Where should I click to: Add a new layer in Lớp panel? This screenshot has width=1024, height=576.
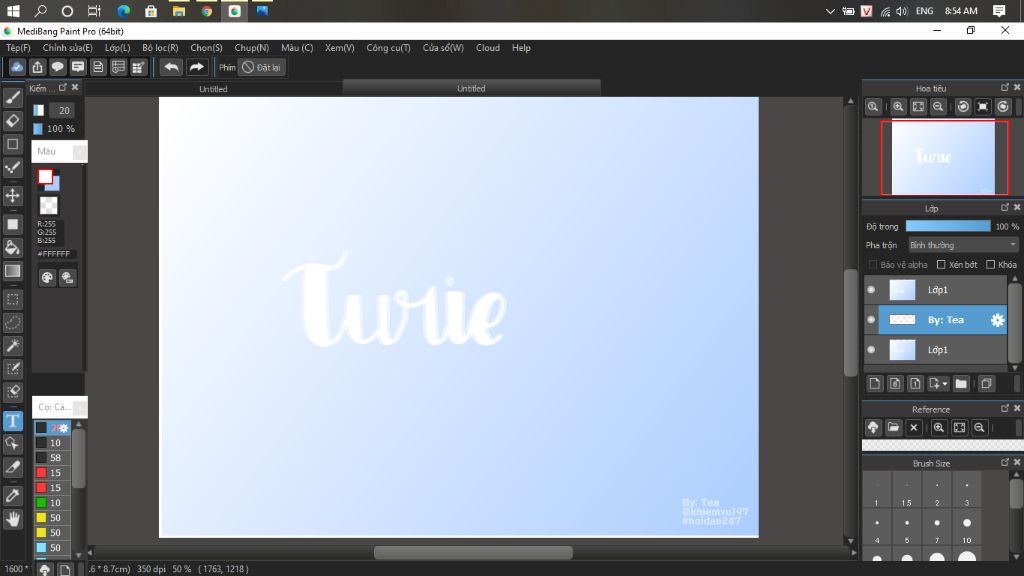point(875,383)
